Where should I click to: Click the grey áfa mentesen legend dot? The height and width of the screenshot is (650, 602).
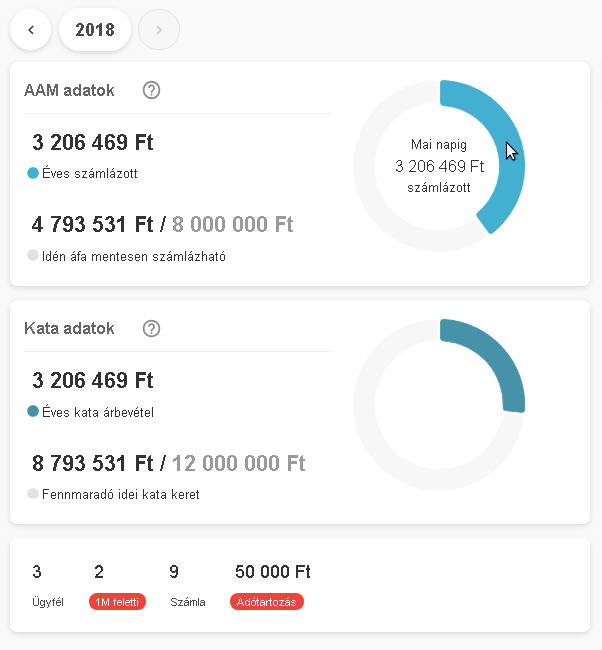[x=33, y=255]
